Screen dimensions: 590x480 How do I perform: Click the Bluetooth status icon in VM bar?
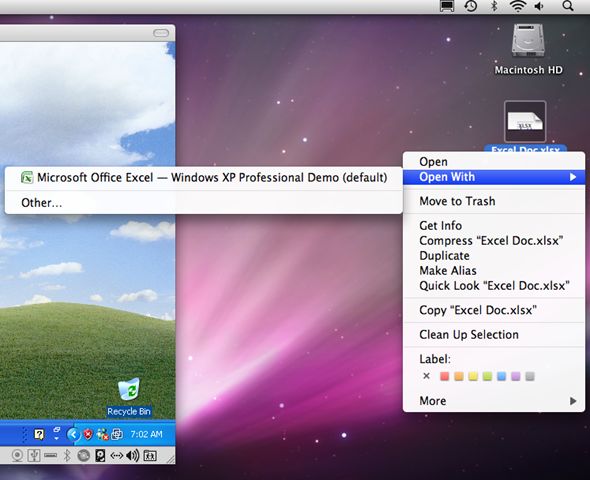(67, 456)
